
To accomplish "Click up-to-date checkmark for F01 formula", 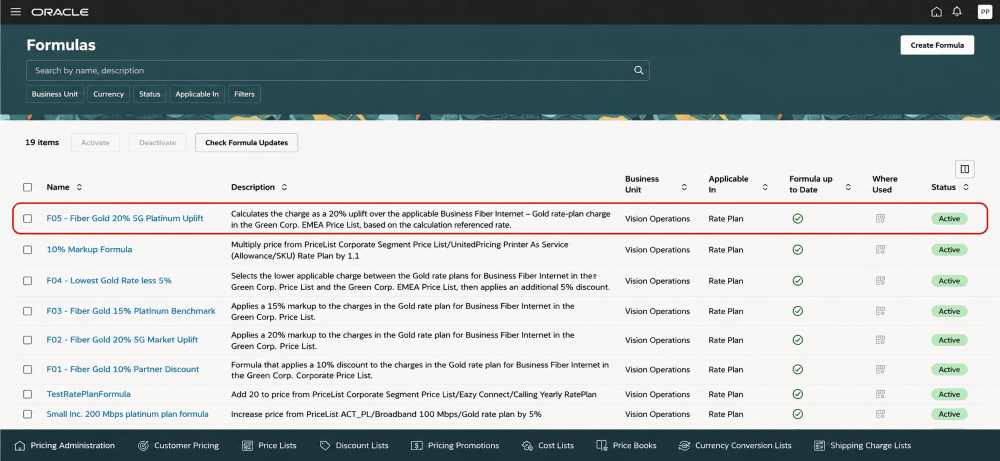I will pos(797,369).
